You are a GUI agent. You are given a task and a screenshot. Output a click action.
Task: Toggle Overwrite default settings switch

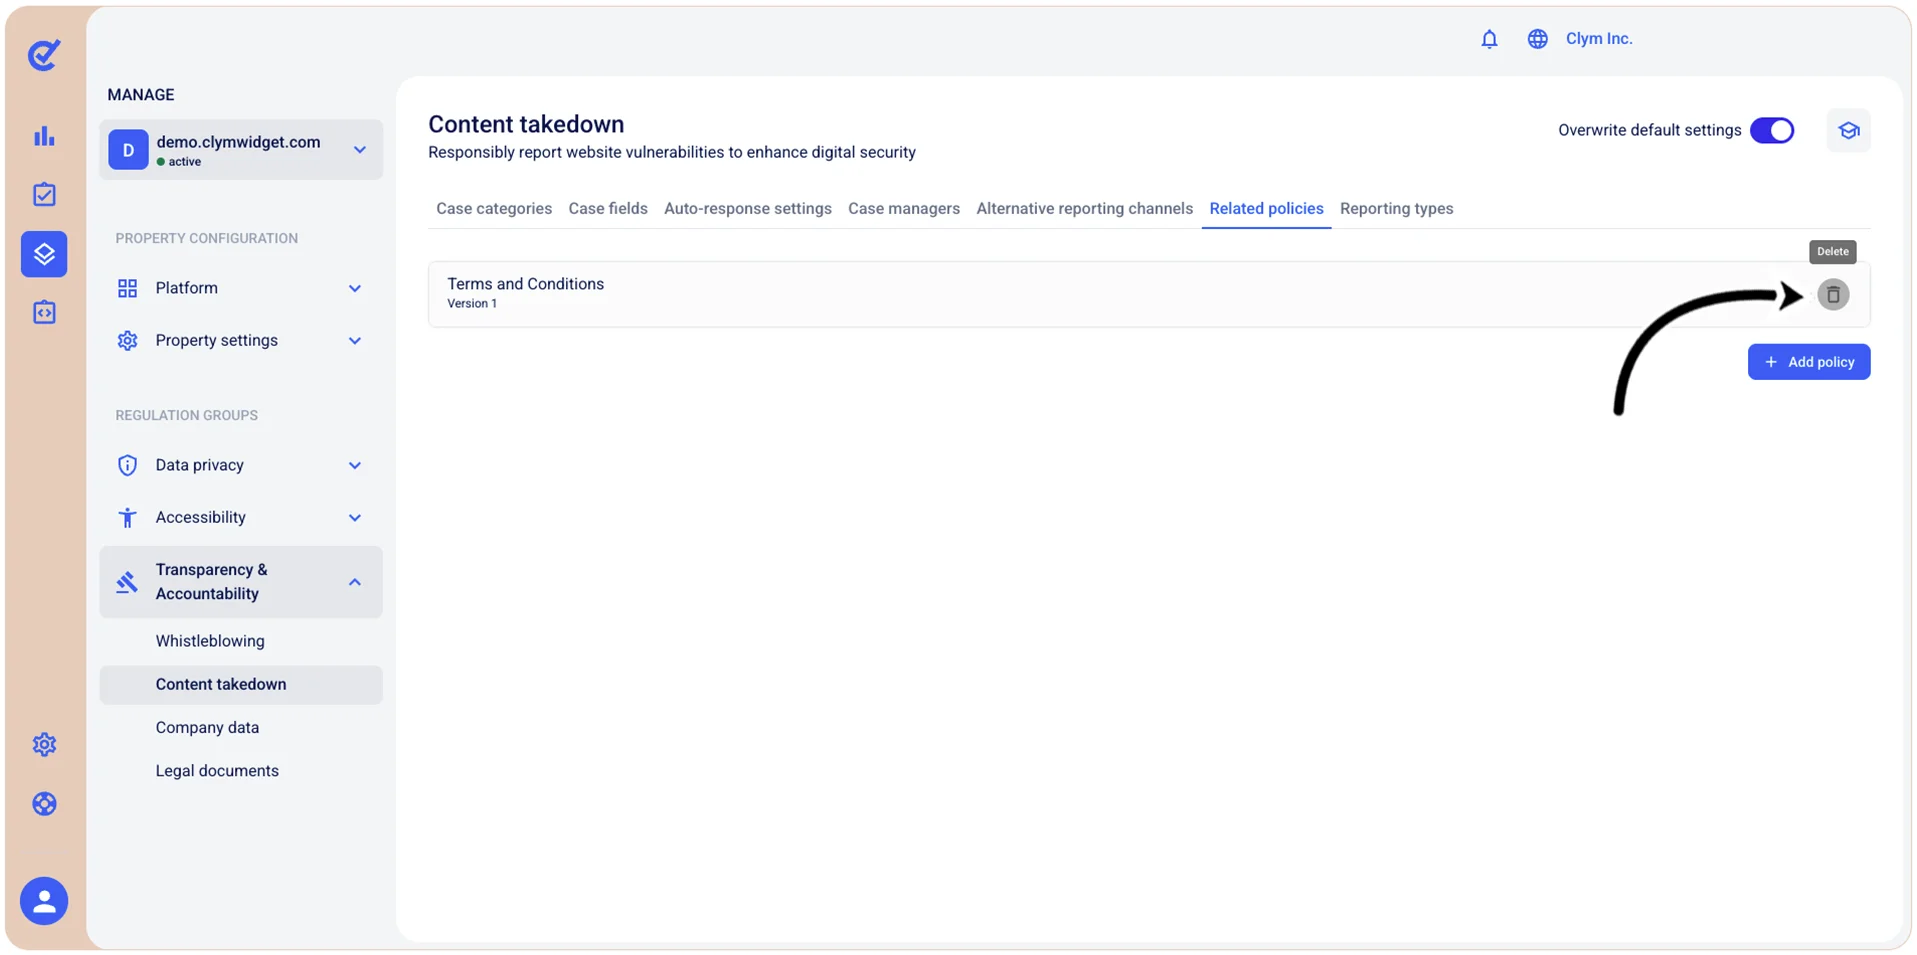(x=1772, y=131)
